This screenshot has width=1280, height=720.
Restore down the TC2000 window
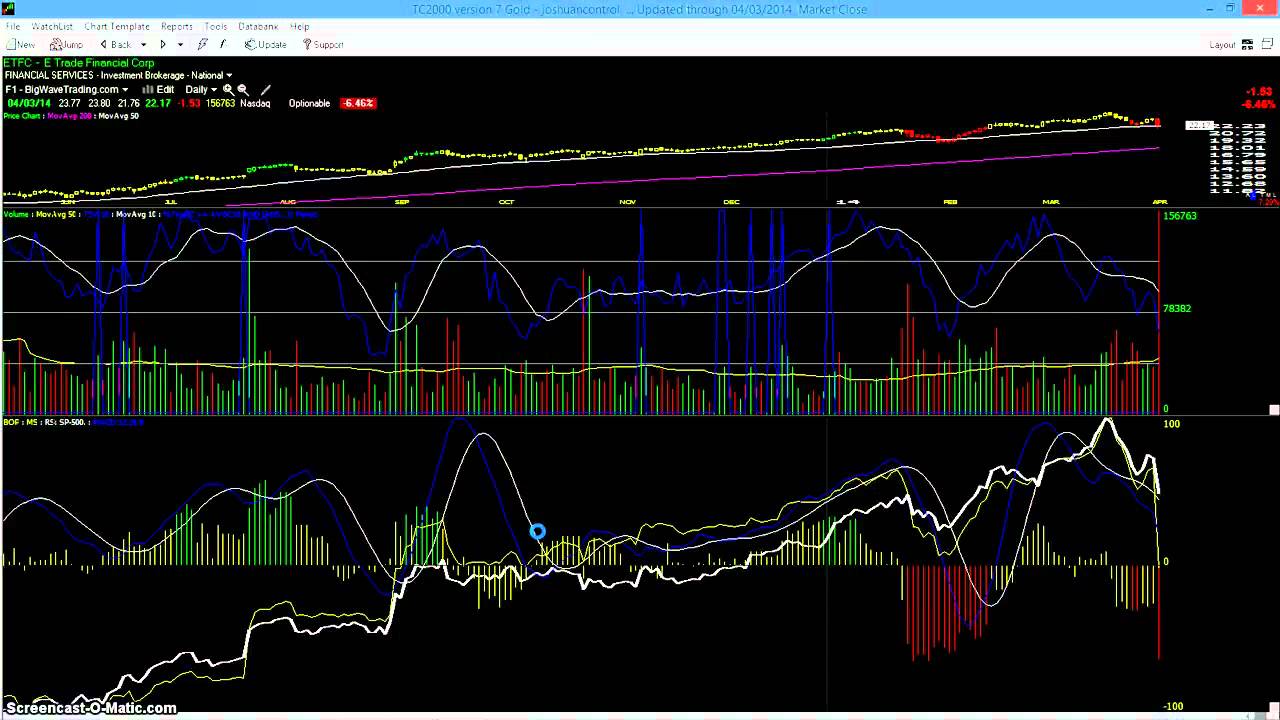pyautogui.click(x=1230, y=9)
